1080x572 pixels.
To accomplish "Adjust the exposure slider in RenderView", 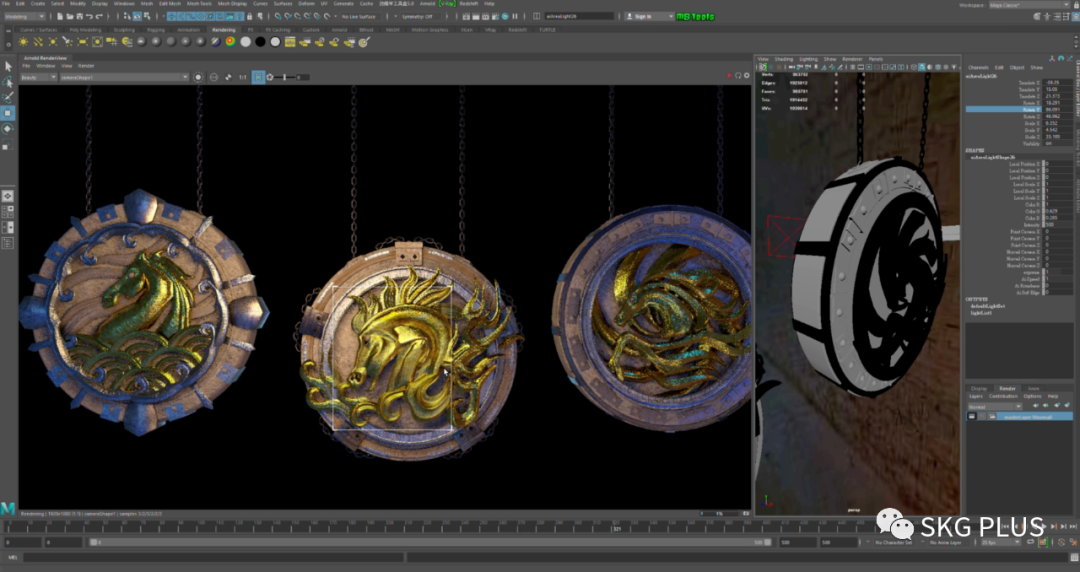I will pos(285,77).
